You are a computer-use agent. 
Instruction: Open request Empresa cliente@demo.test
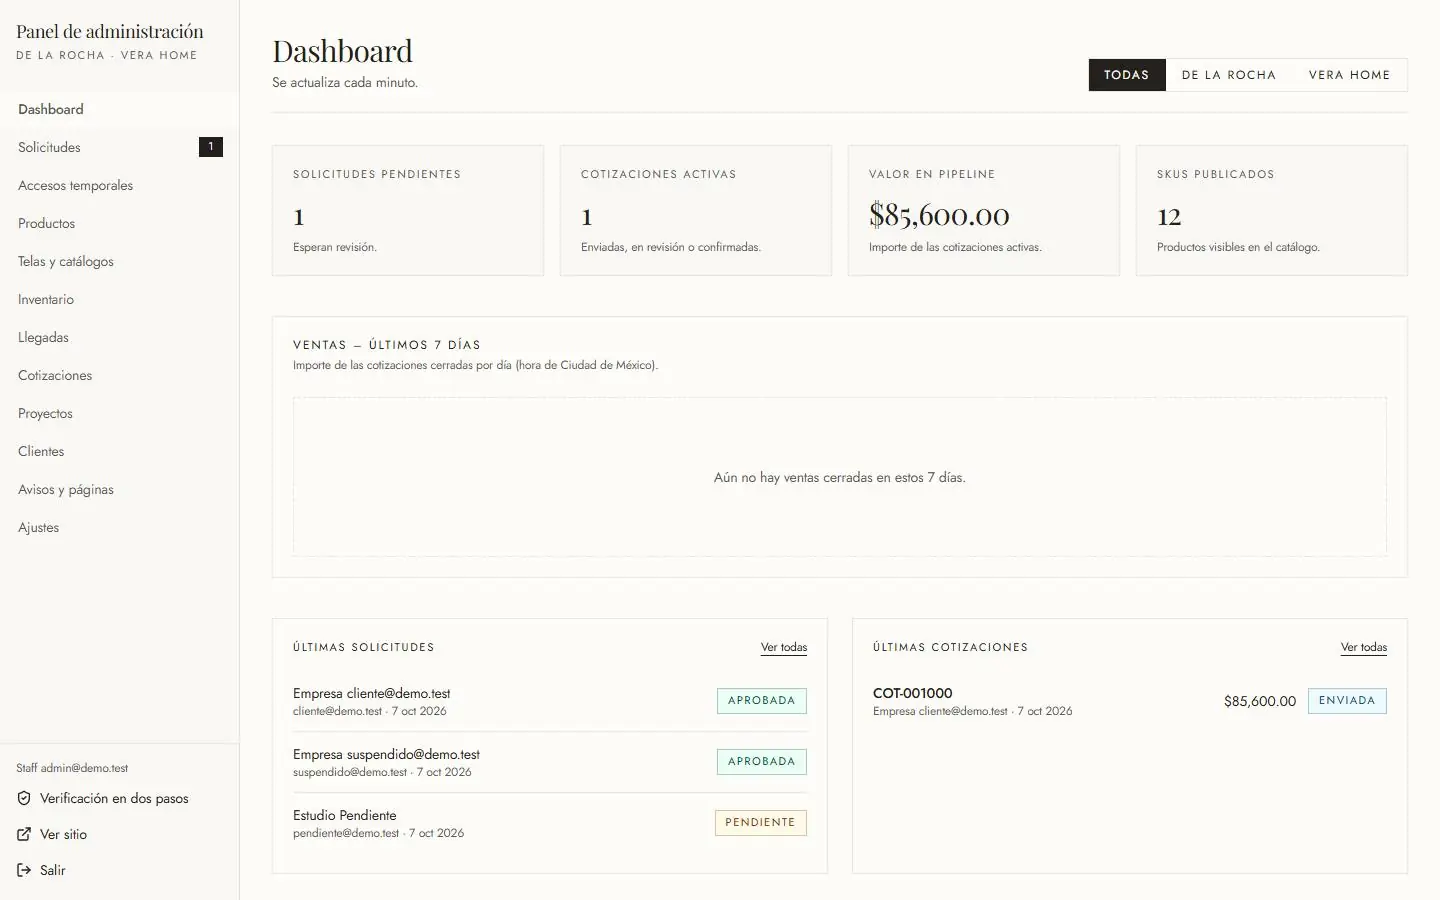[550, 701]
